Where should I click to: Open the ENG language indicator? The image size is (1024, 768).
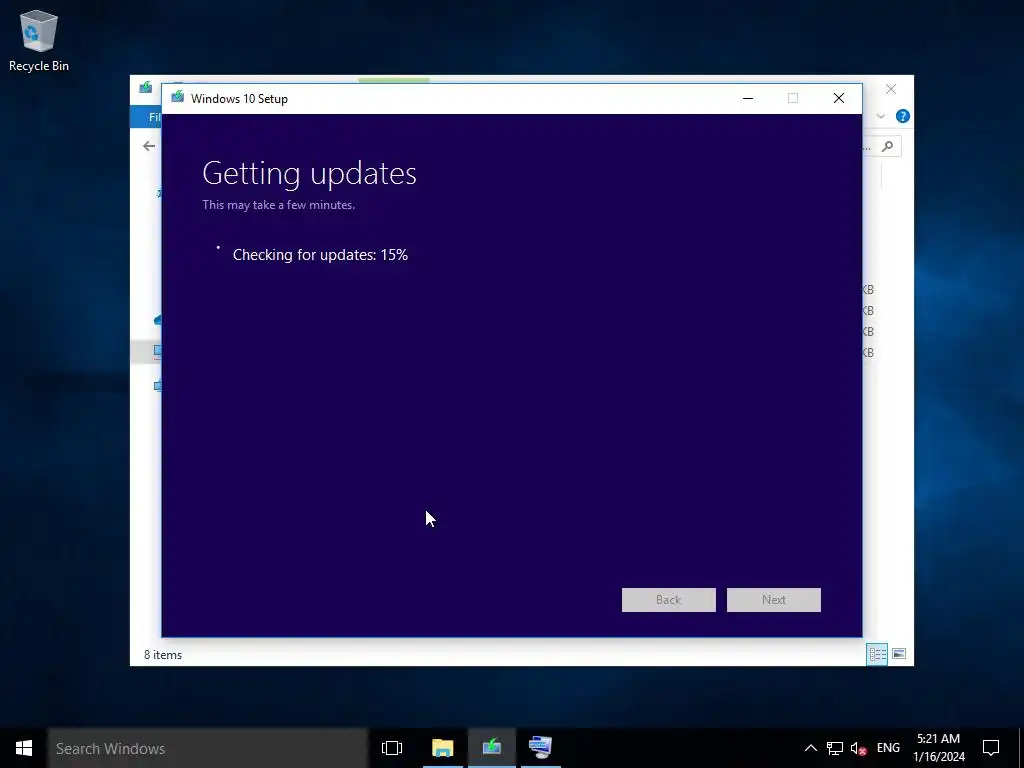click(888, 748)
